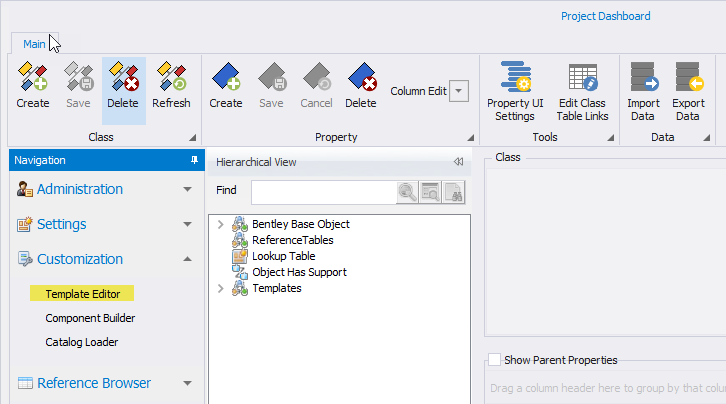The image size is (726, 404).
Task: Open the Class group dialog launcher
Action: pos(193,137)
